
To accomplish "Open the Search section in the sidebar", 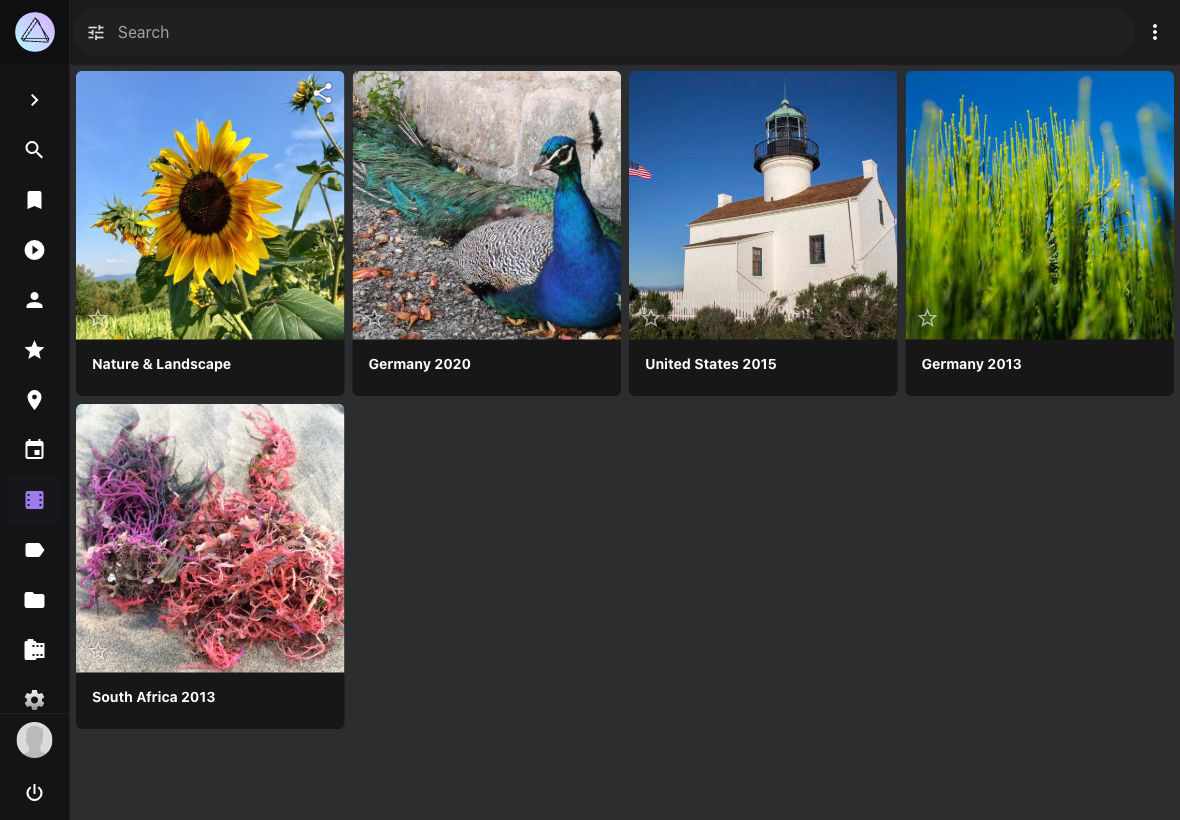I will tap(34, 150).
